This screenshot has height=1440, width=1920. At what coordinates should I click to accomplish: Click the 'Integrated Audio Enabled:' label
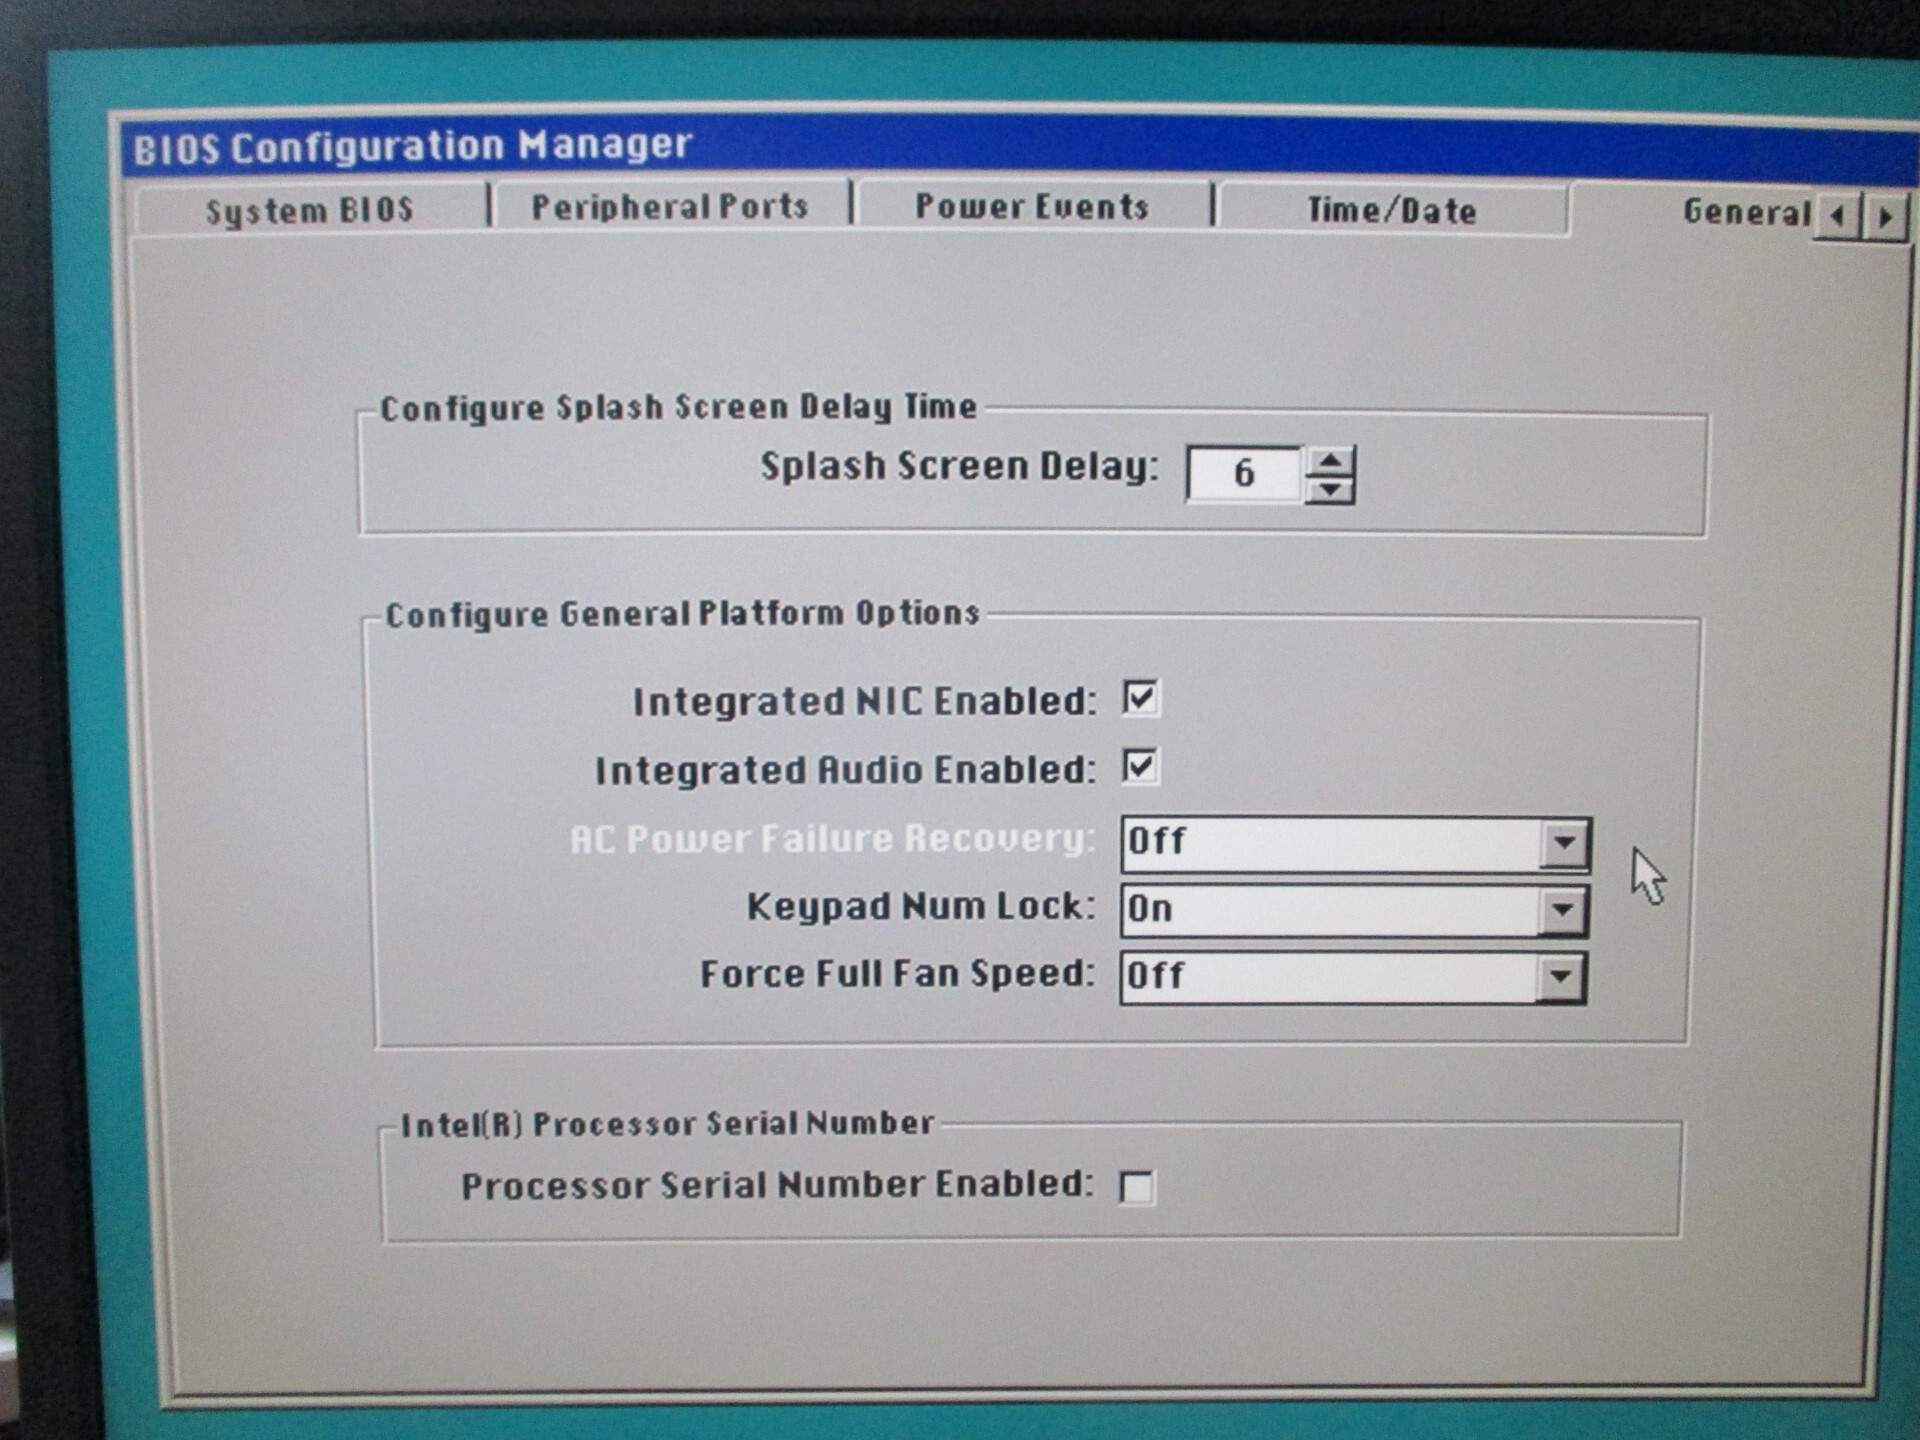(845, 770)
